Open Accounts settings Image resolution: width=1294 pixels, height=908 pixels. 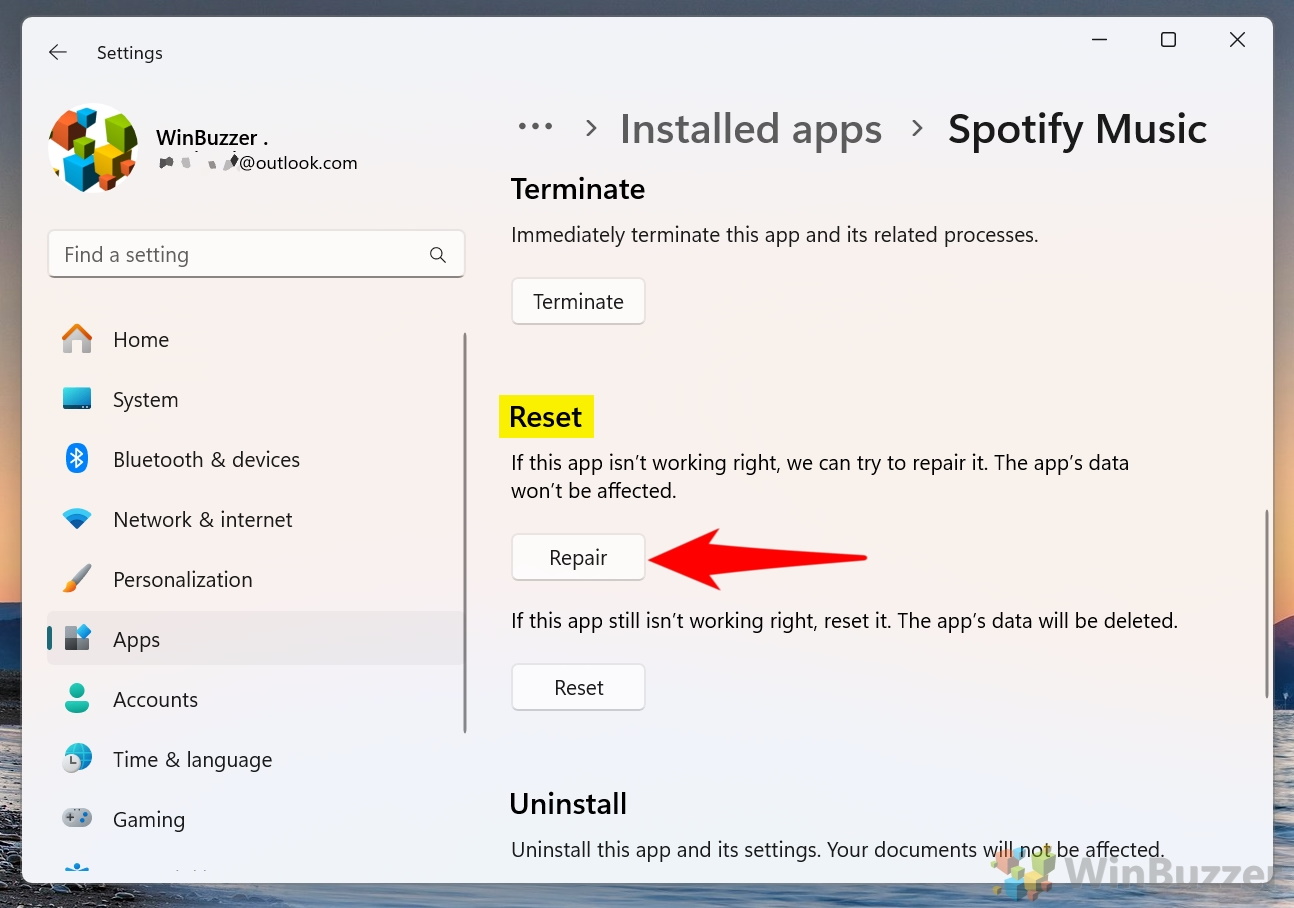(x=156, y=700)
